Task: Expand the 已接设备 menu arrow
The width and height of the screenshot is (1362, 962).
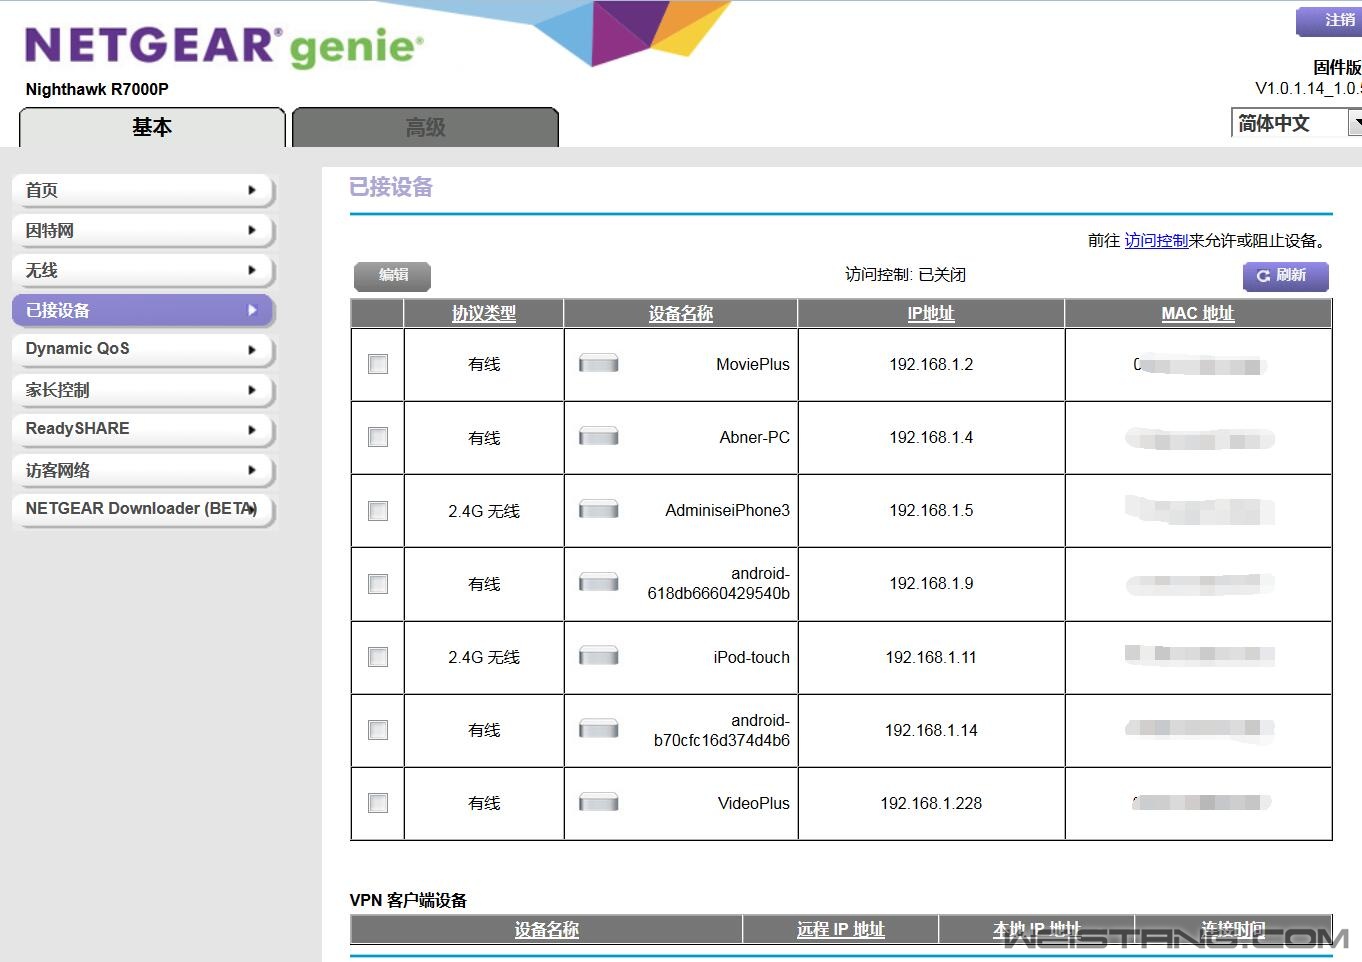Action: 252,310
